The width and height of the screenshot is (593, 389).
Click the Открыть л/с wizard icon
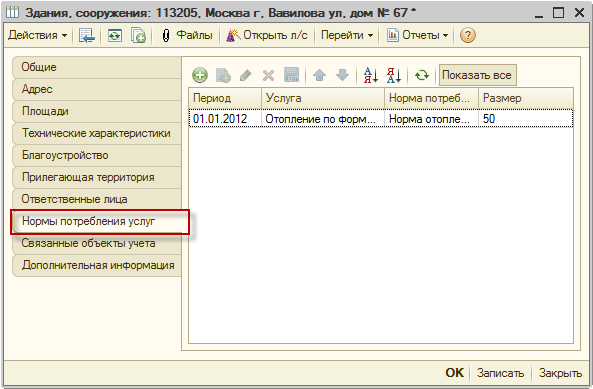[233, 35]
